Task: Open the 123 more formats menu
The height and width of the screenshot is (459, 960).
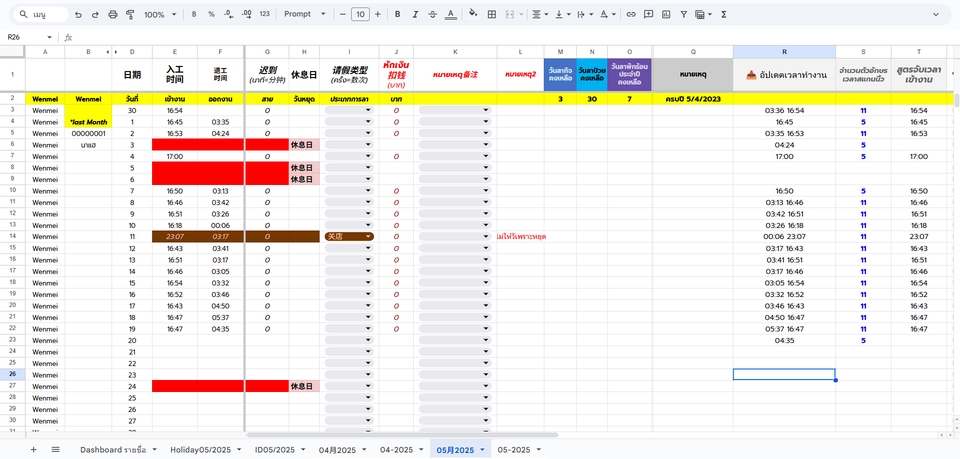Action: [264, 14]
